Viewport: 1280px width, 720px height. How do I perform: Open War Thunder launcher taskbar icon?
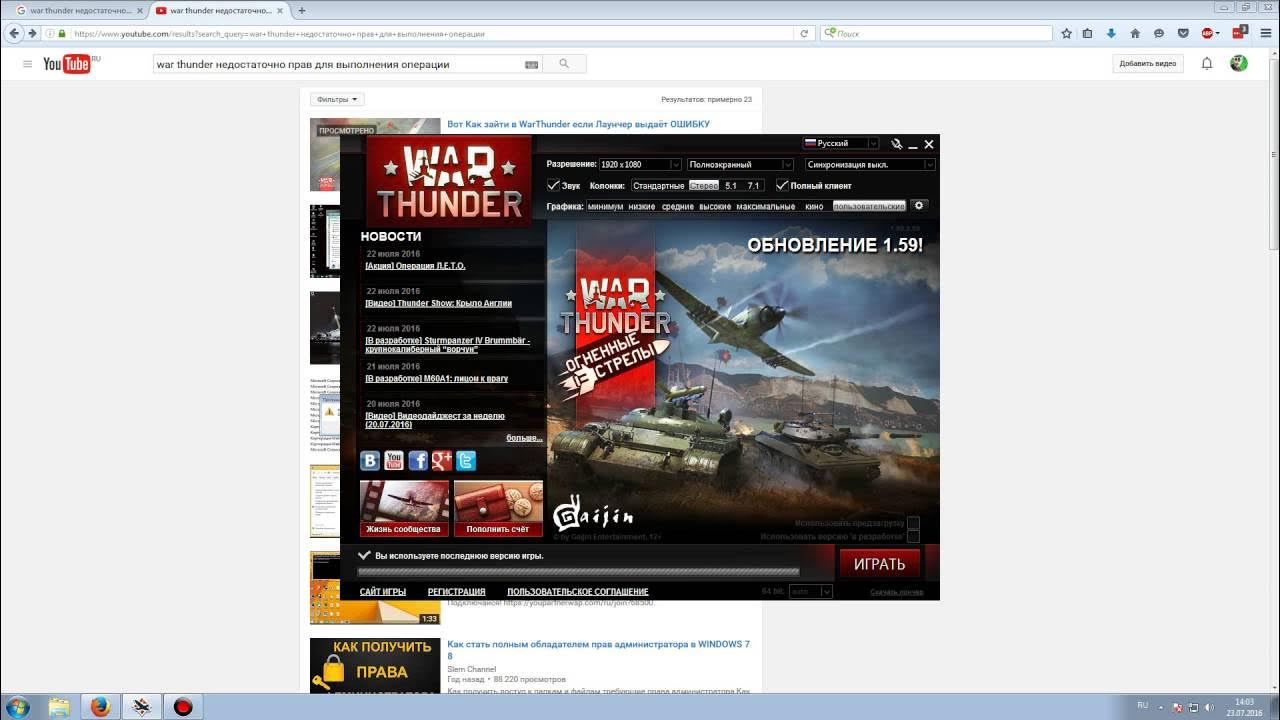(x=141, y=707)
